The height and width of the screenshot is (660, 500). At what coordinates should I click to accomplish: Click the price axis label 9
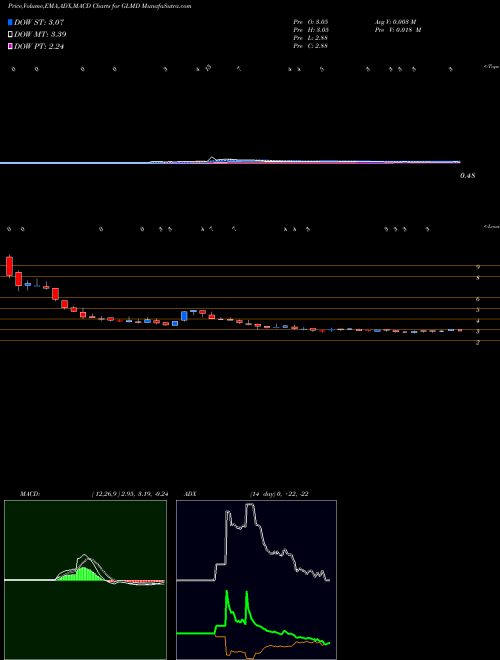click(x=478, y=267)
